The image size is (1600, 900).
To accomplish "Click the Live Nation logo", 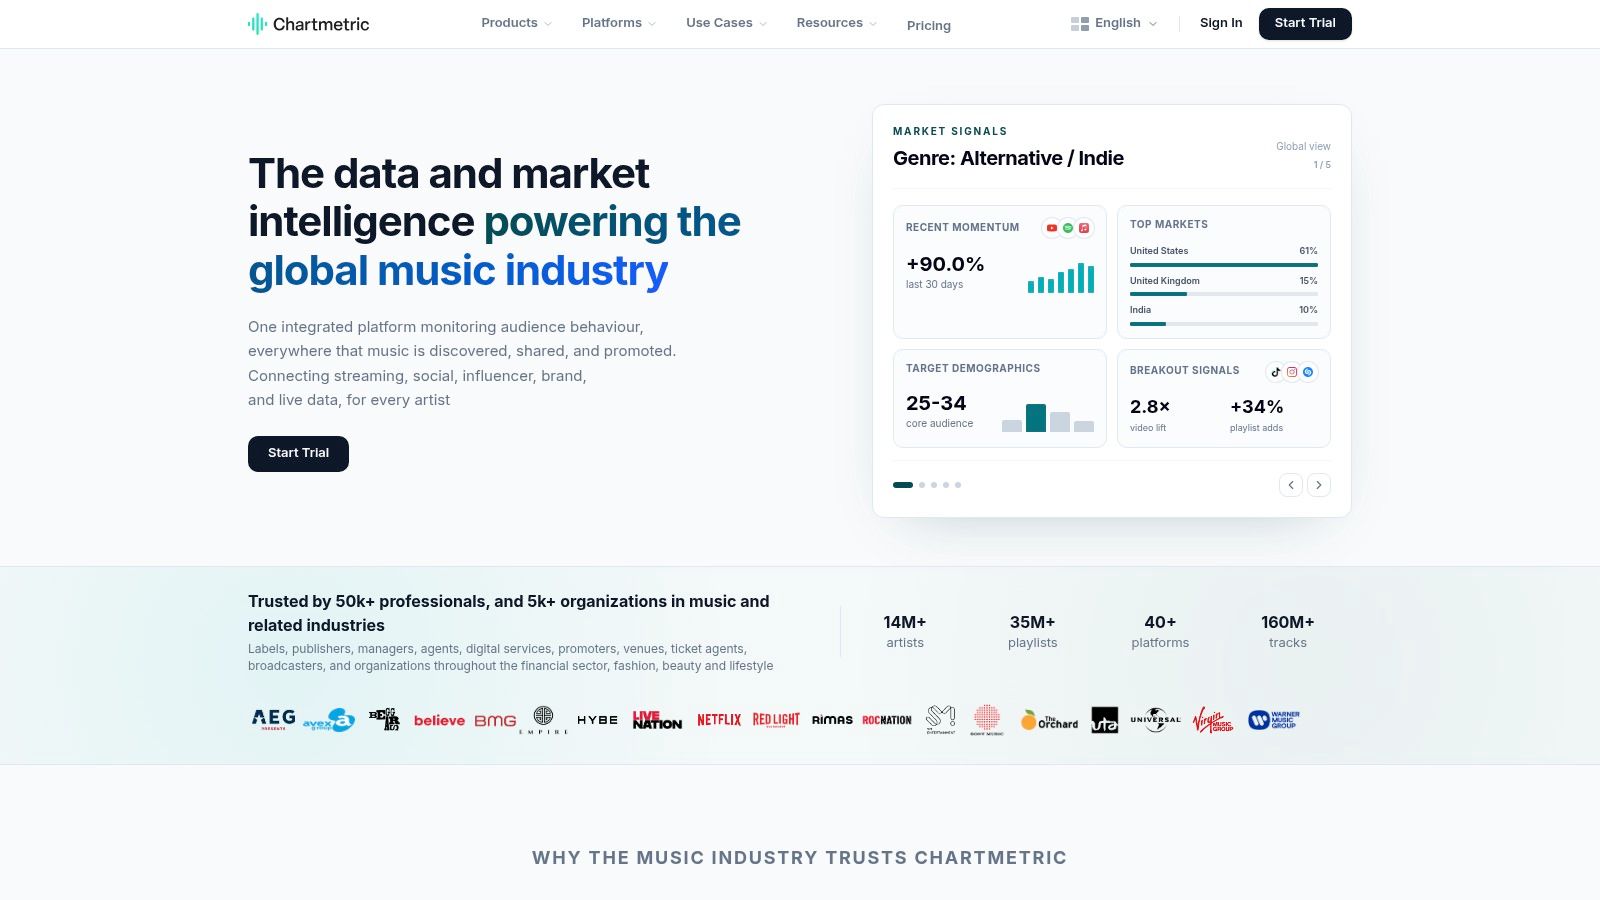I will pos(657,720).
